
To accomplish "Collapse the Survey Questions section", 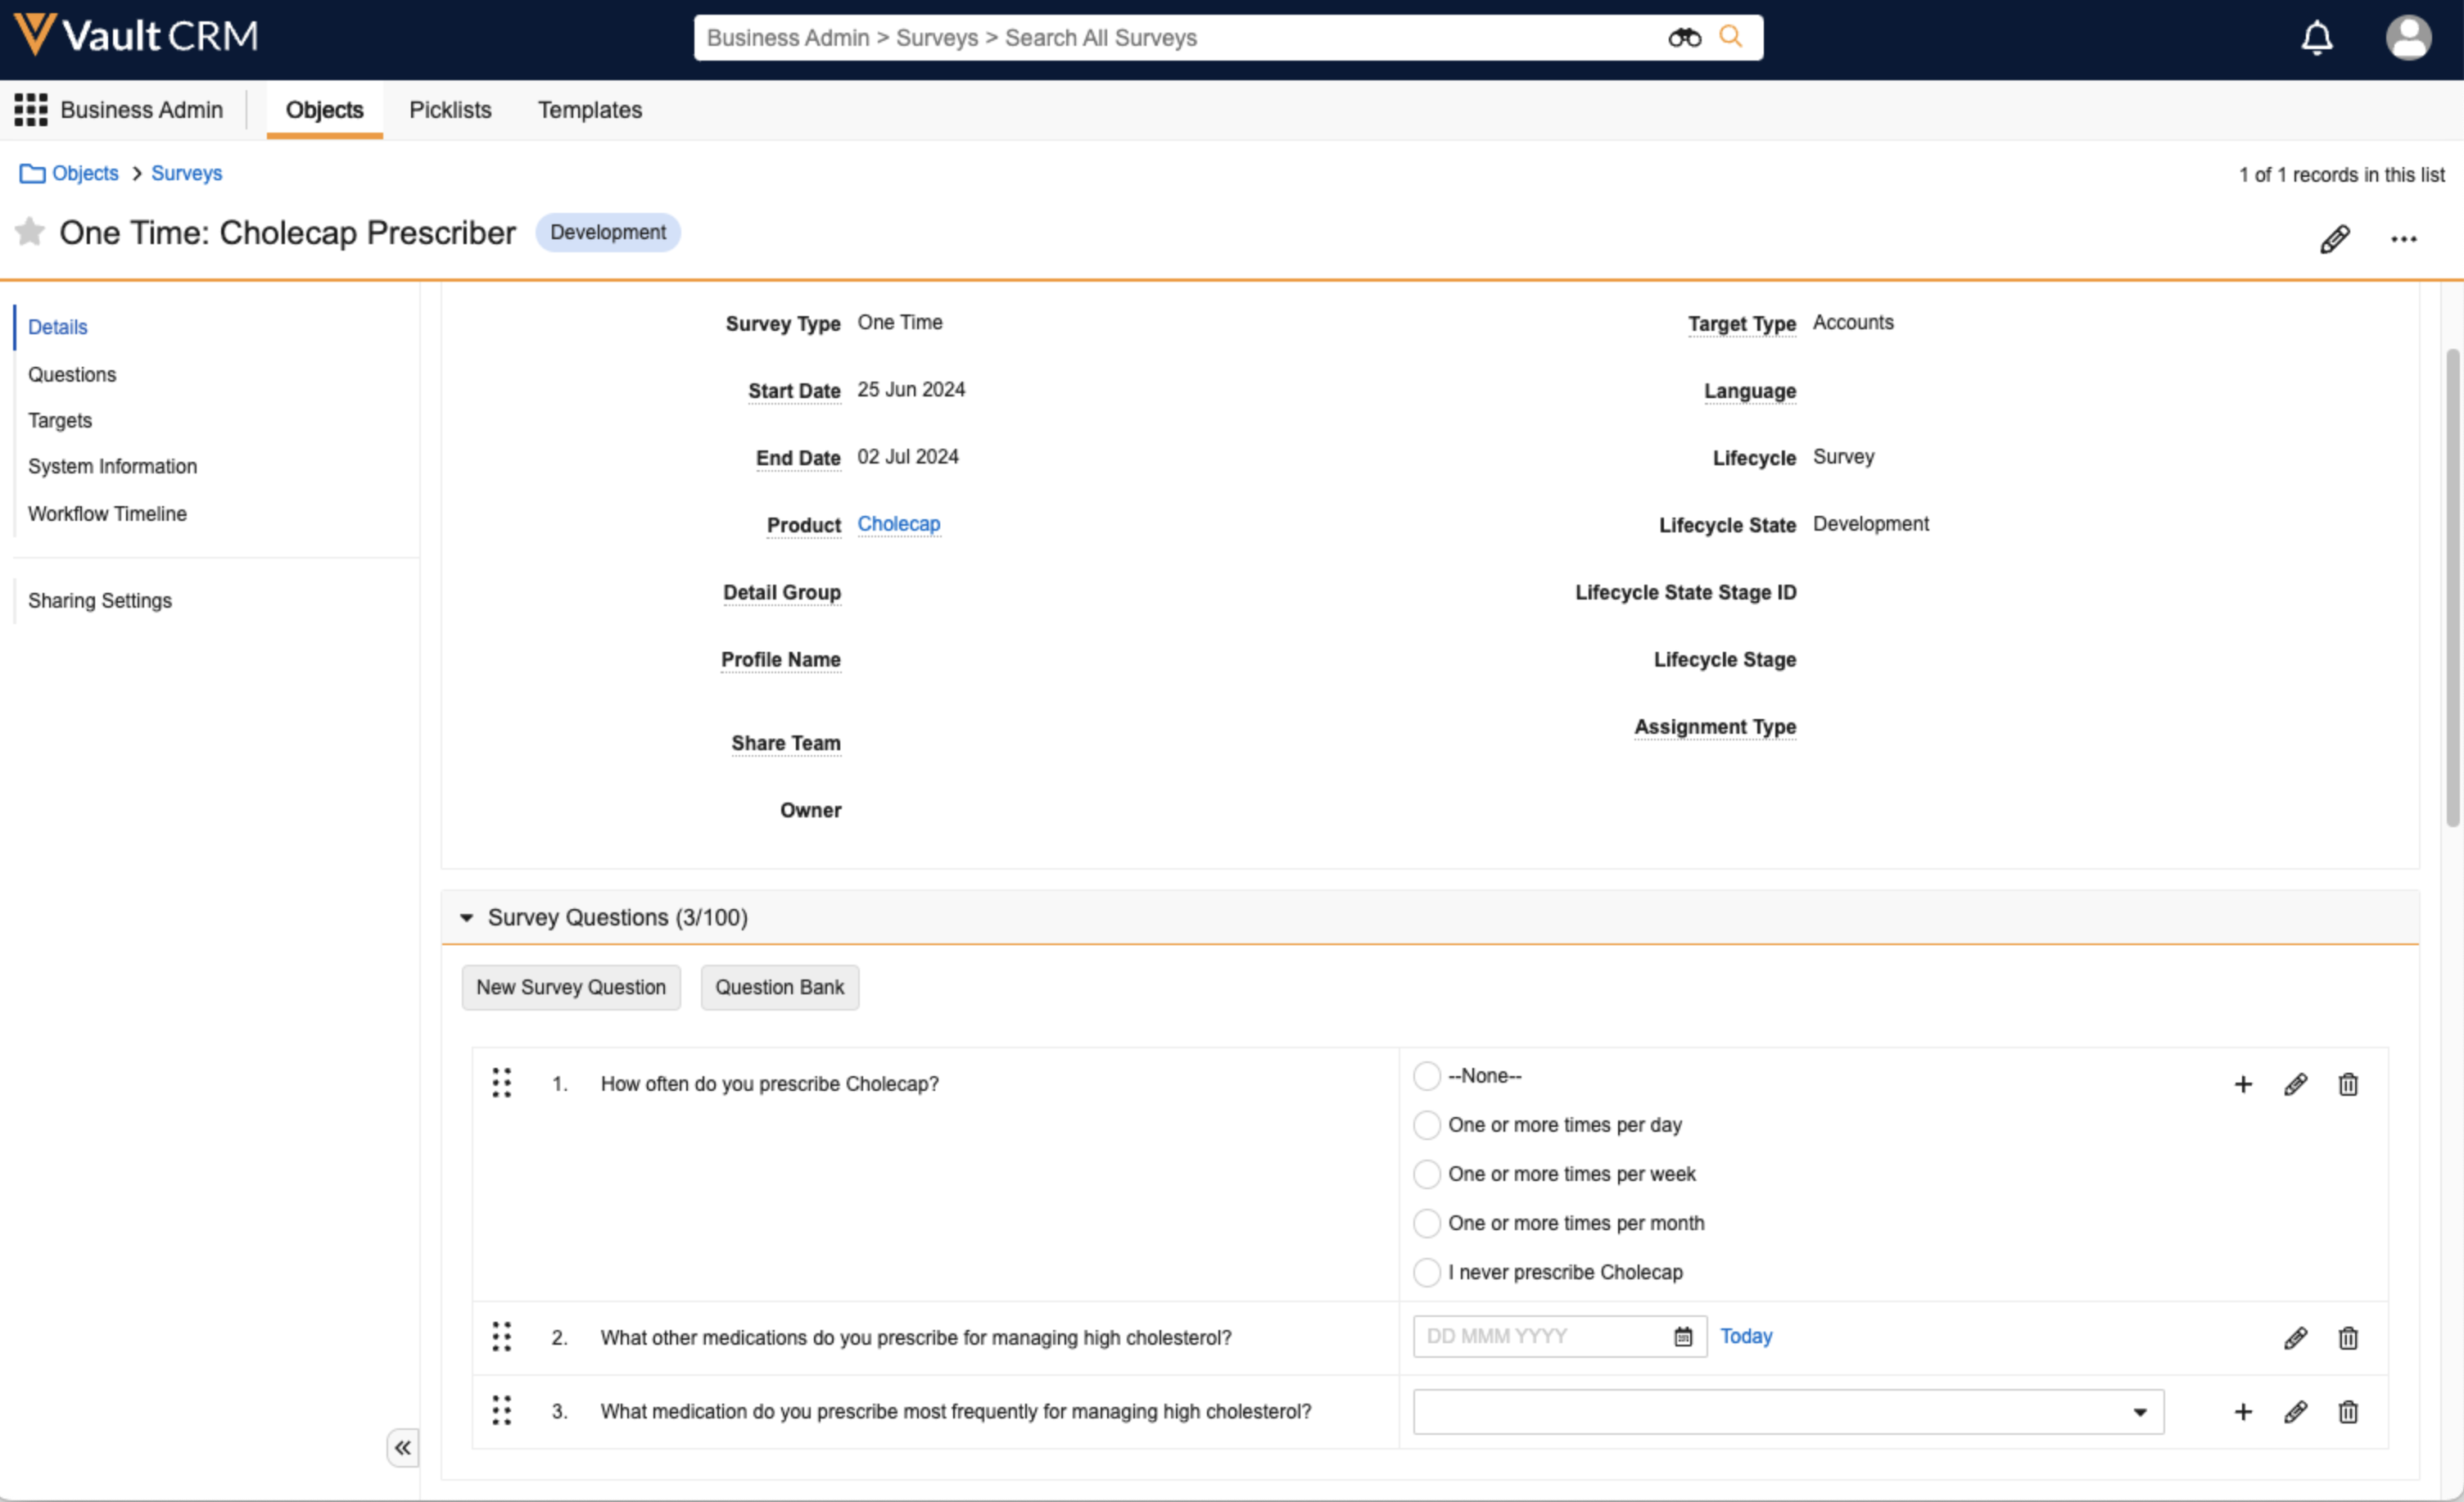I will pos(466,917).
